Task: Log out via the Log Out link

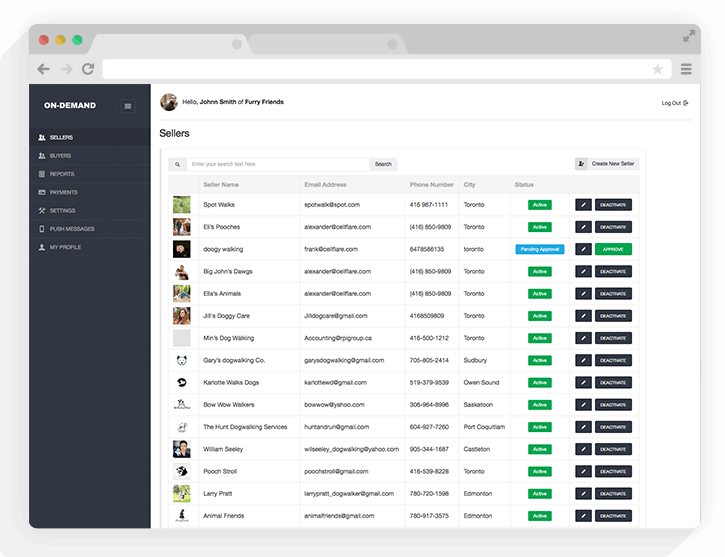Action: (674, 103)
